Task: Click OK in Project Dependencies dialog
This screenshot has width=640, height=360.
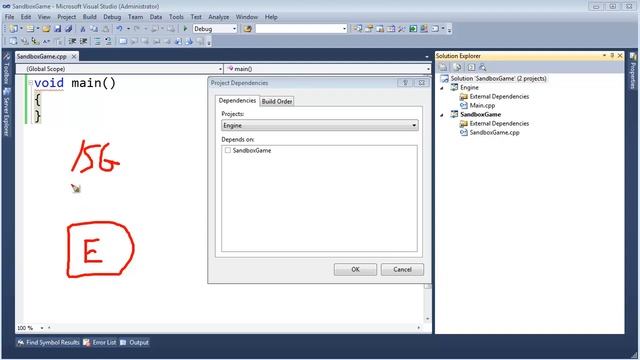Action: click(x=355, y=269)
